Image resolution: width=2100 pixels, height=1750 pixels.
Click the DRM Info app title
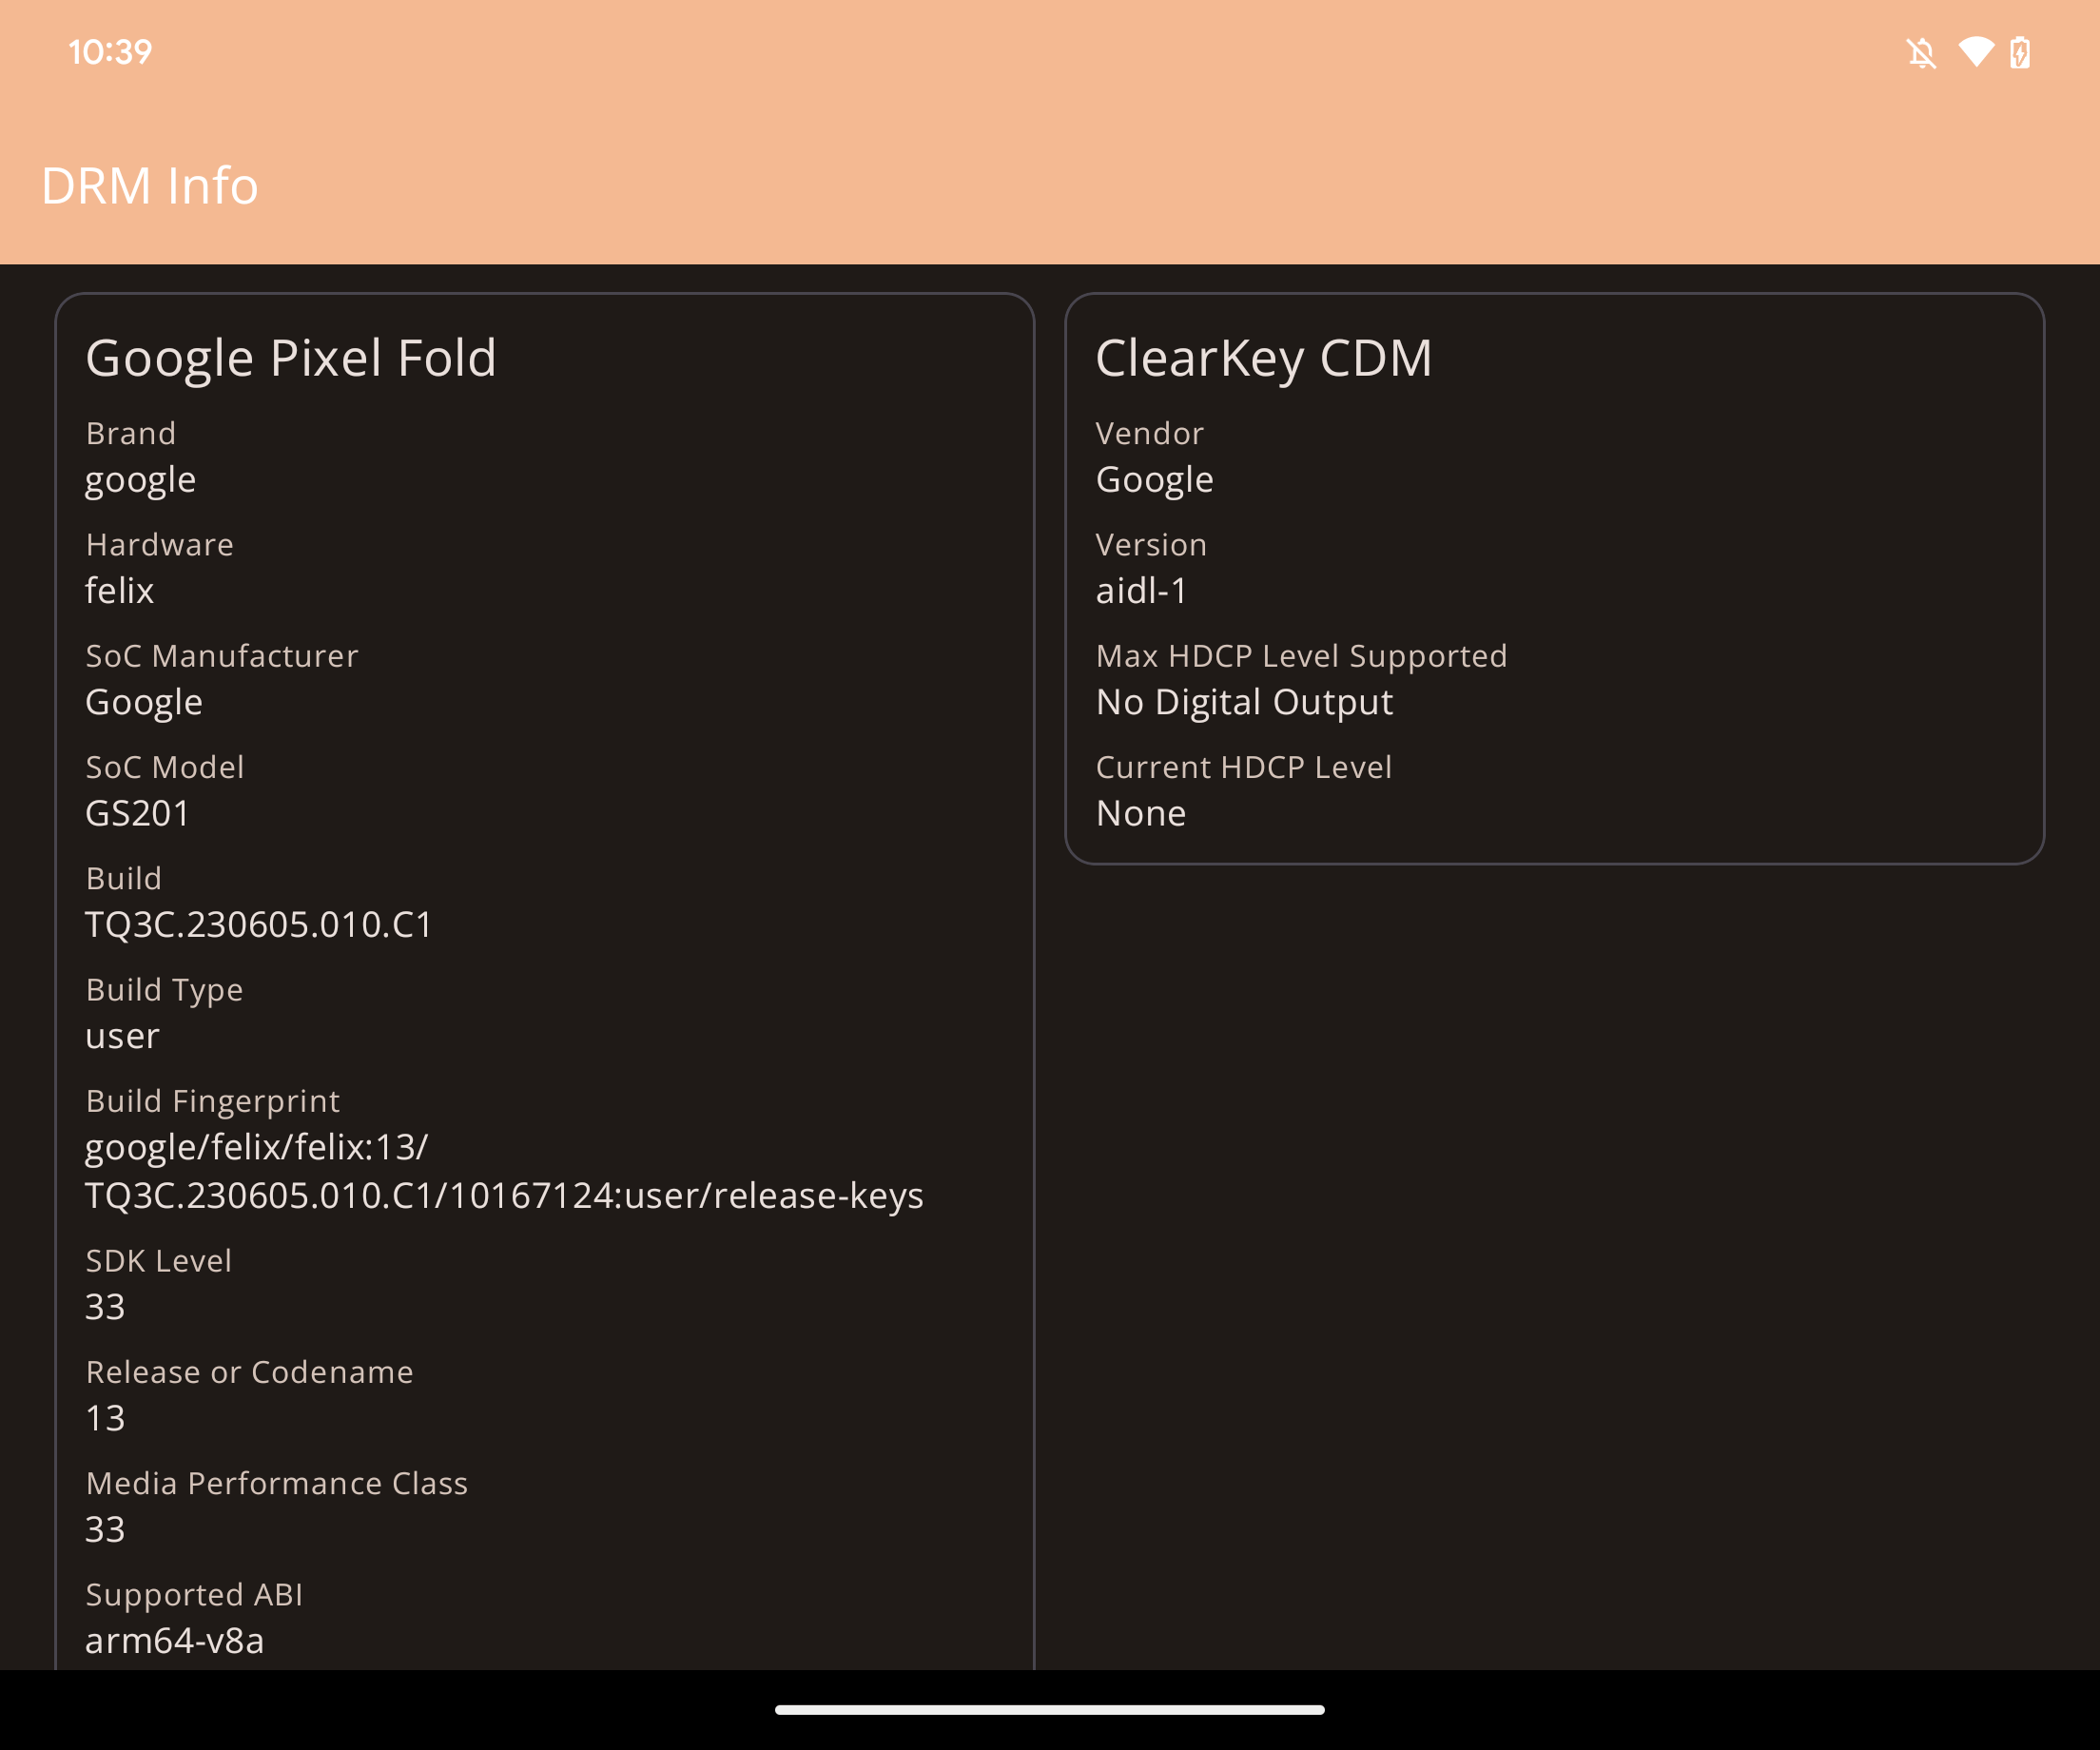[150, 186]
